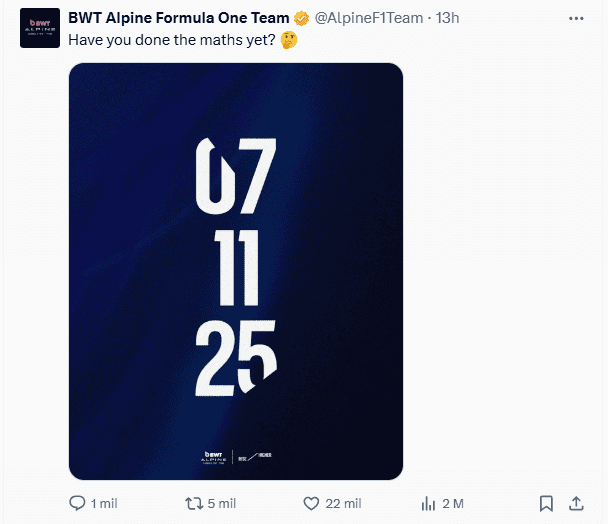Screen dimensions: 608x524
Task: Click the BWT Alpine logo inside the image
Action: click(x=212, y=456)
